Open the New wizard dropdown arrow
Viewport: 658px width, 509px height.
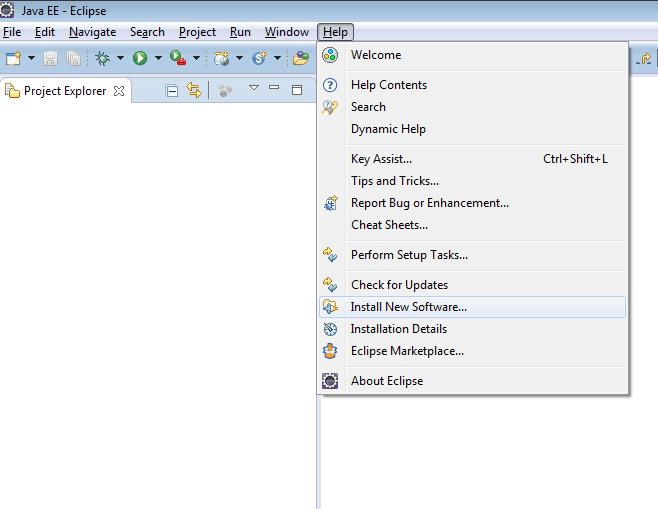point(31,58)
